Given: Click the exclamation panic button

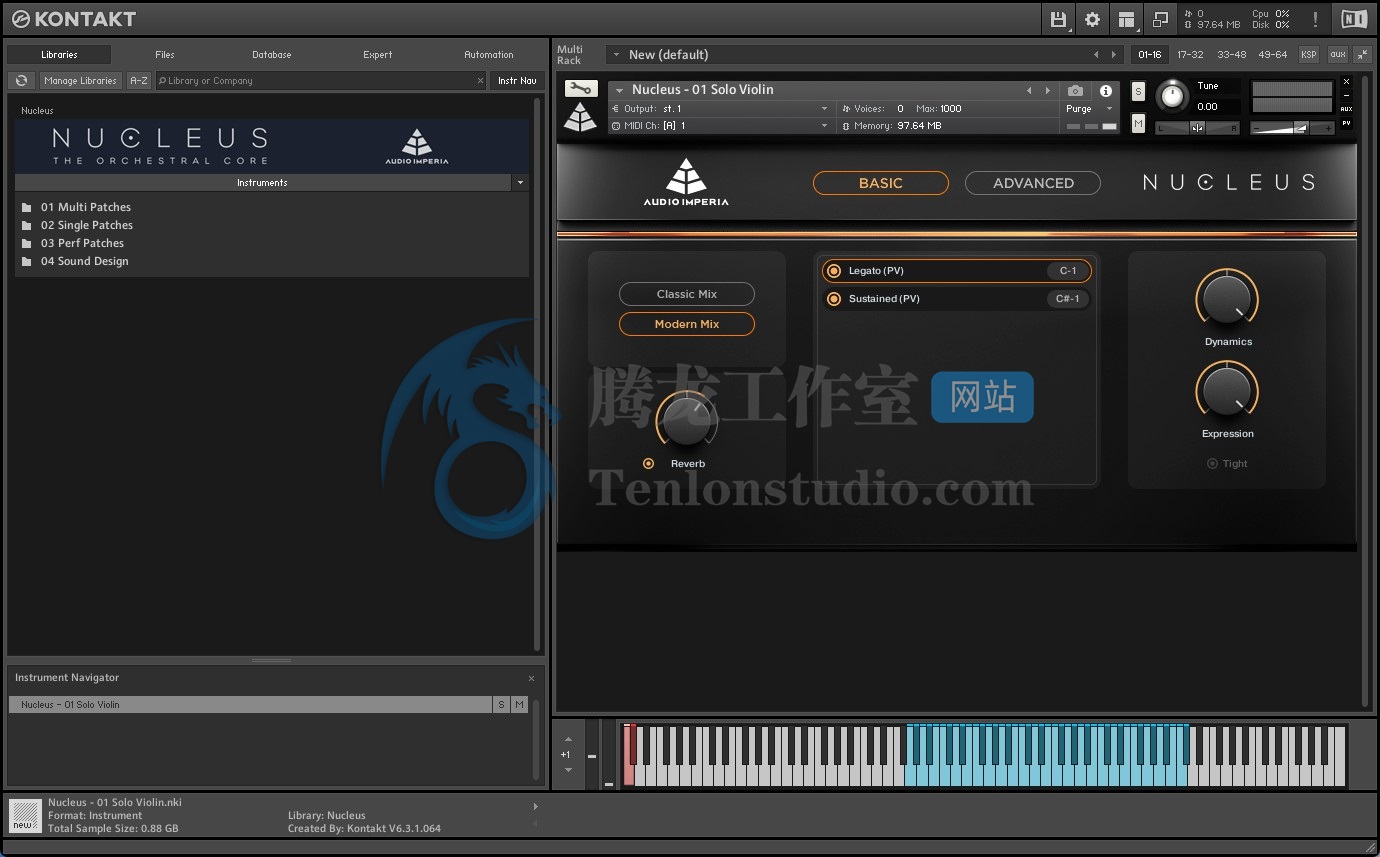Looking at the screenshot, I should pos(1315,19).
